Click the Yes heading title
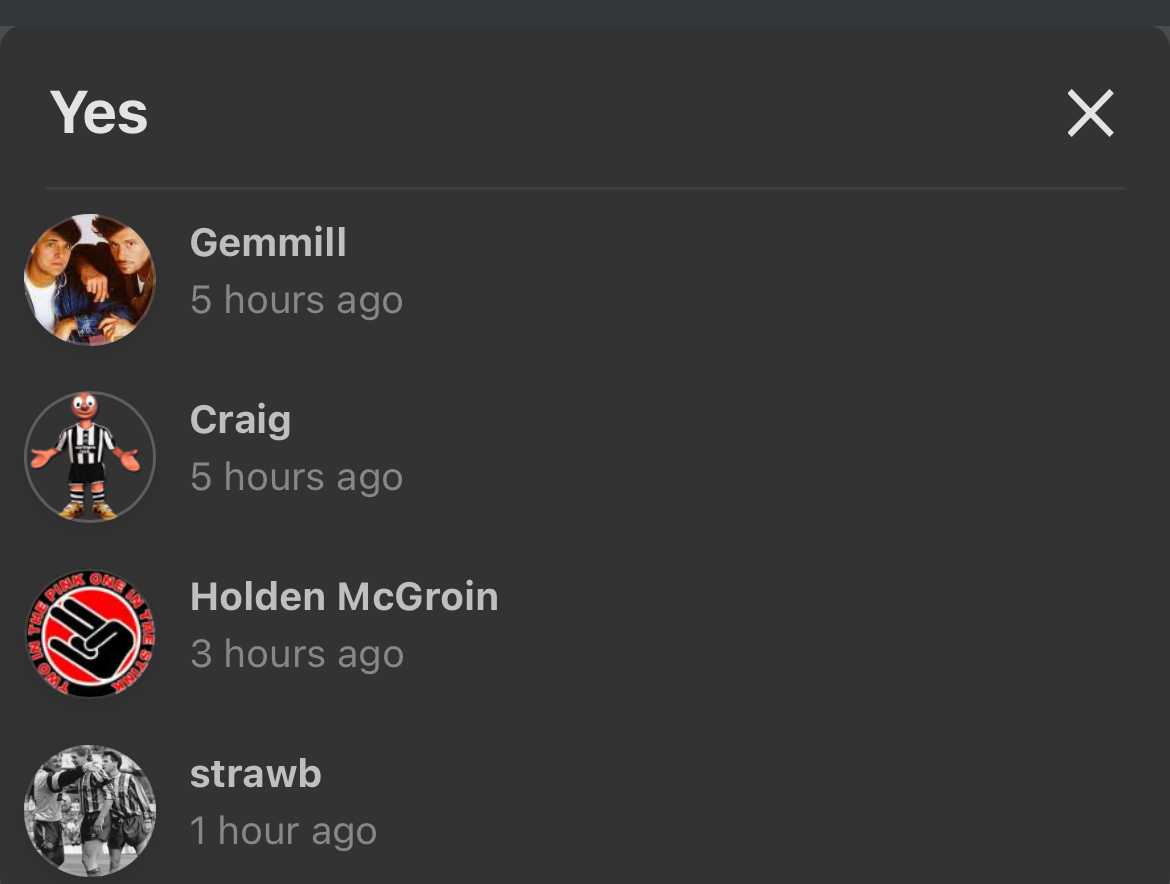Viewport: 1170px width, 884px height. pos(98,113)
